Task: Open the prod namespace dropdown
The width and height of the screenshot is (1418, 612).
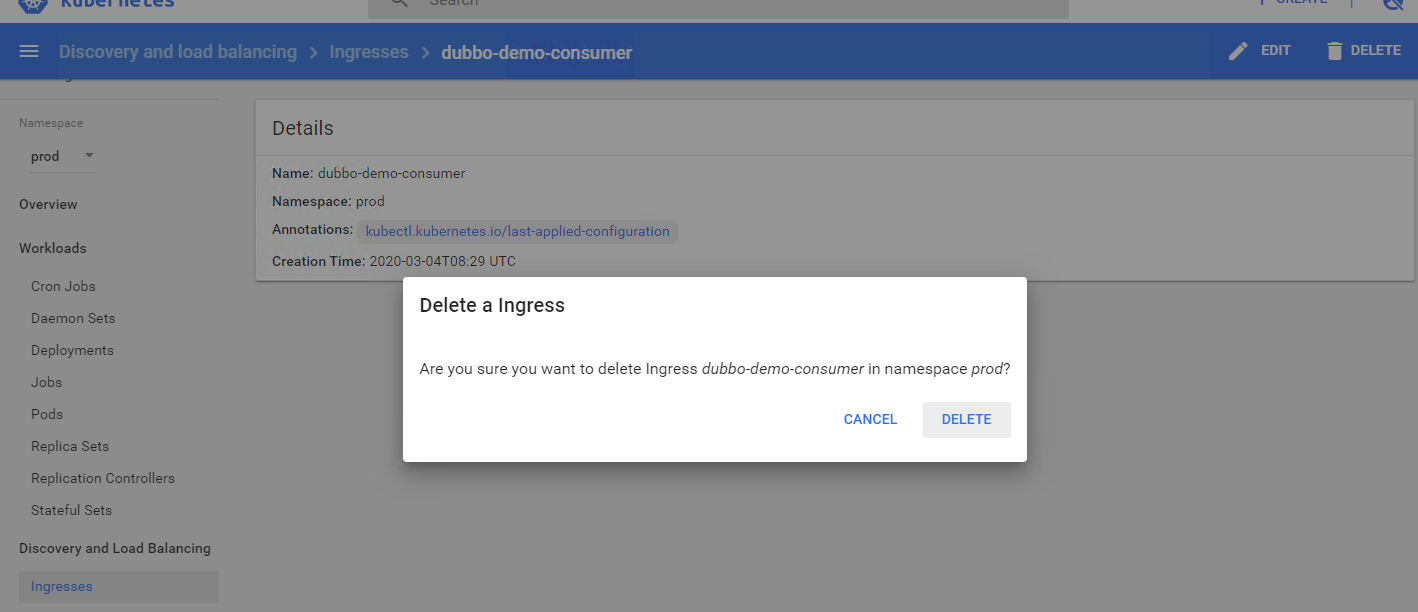Action: 62,156
